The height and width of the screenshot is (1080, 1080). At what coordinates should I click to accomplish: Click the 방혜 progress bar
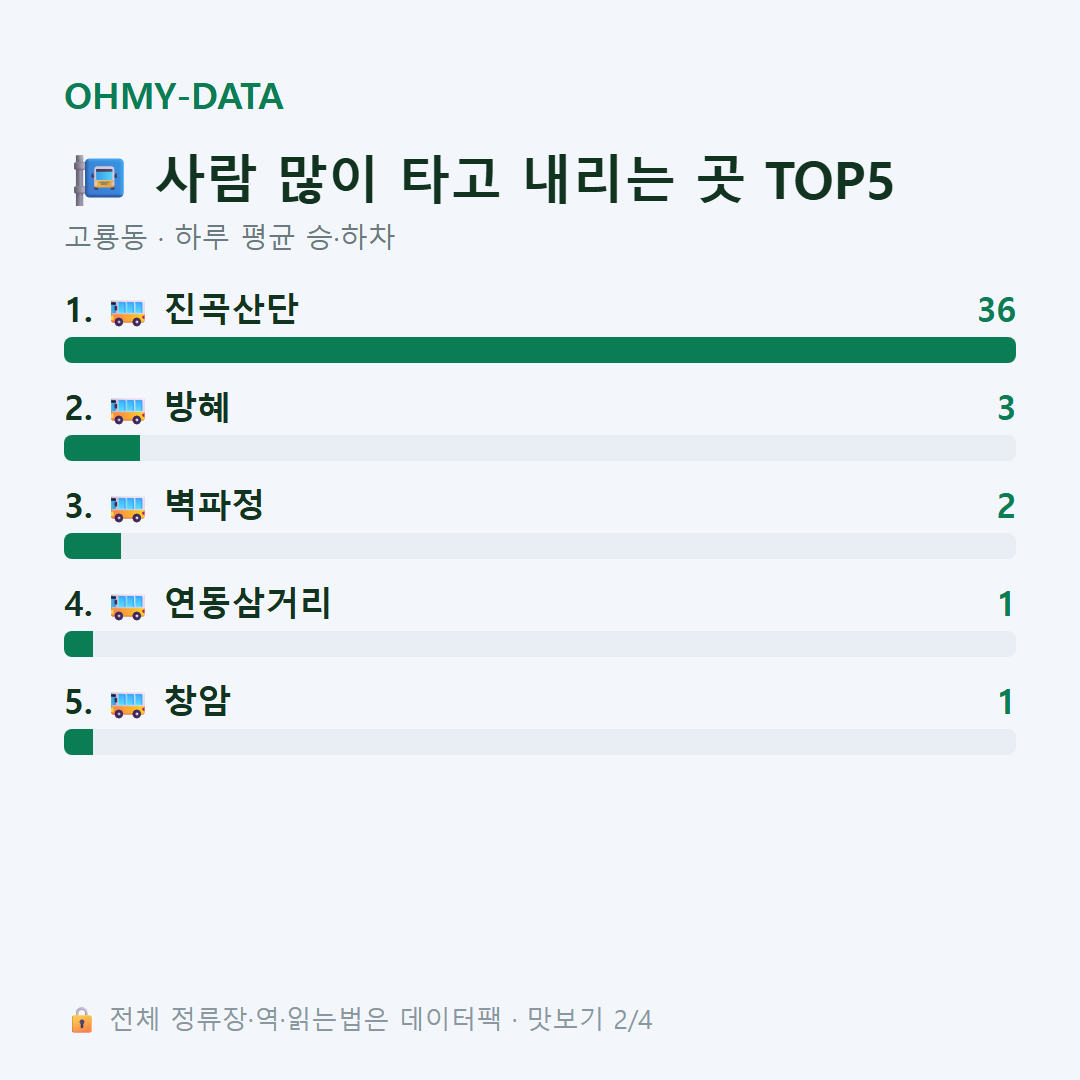[x=540, y=448]
